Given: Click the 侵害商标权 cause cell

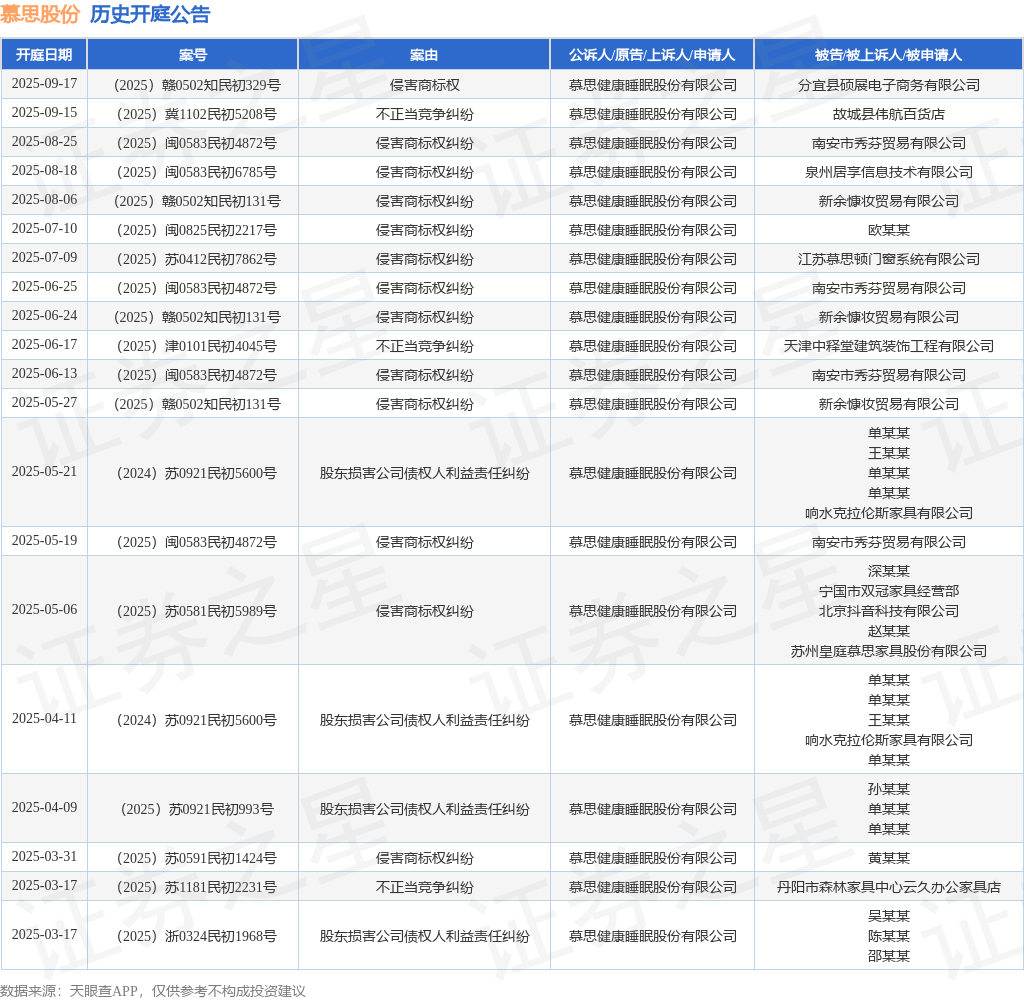Looking at the screenshot, I should point(424,85).
